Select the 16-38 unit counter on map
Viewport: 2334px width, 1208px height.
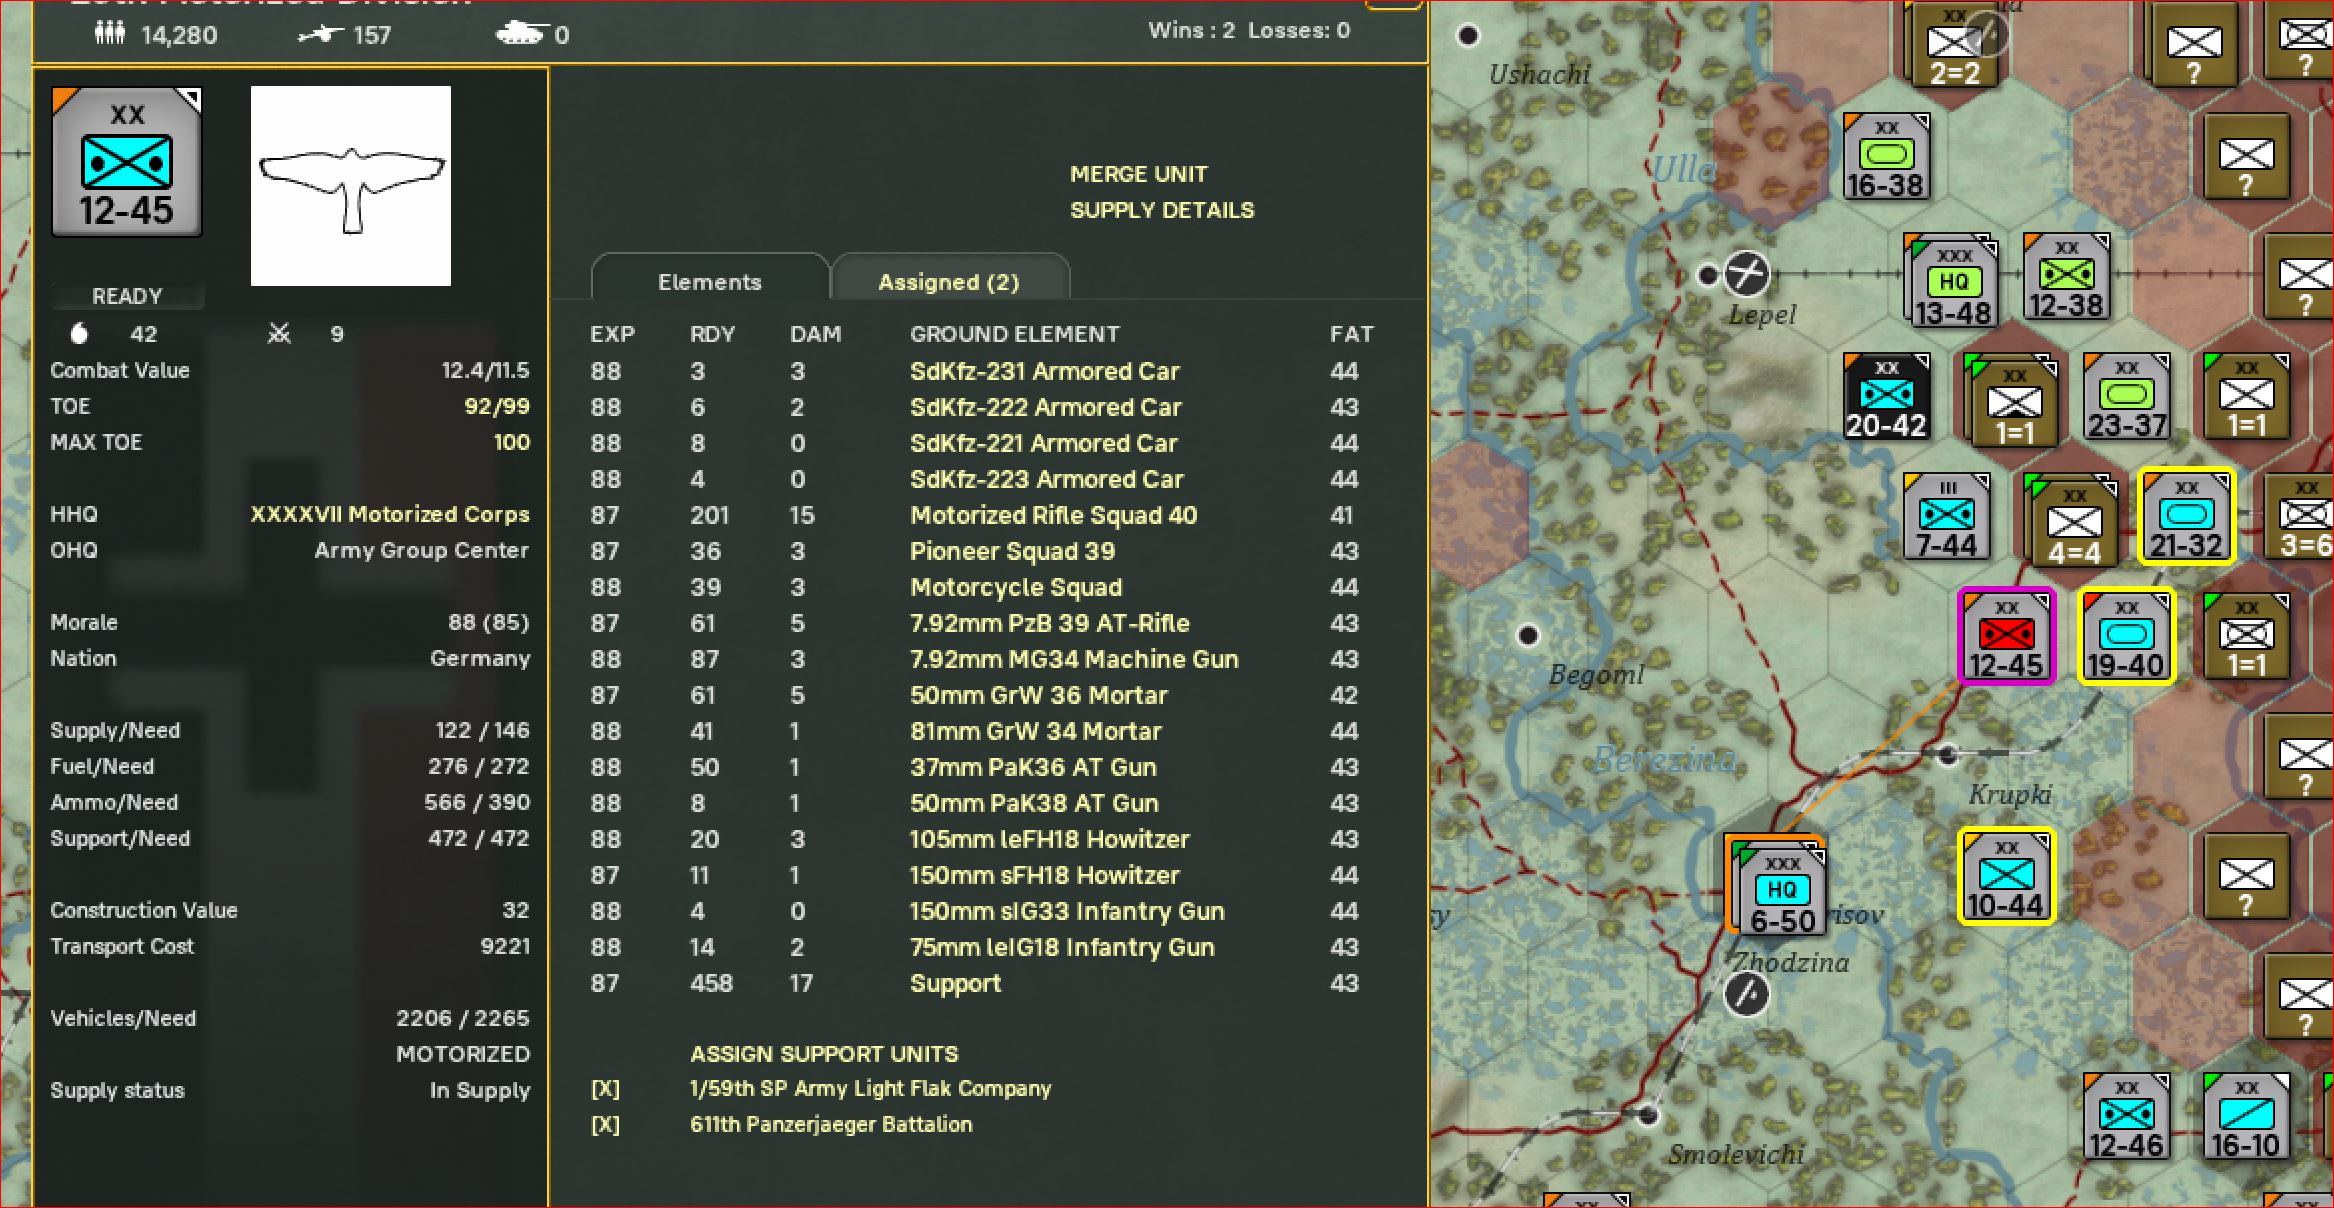pyautogui.click(x=1886, y=157)
